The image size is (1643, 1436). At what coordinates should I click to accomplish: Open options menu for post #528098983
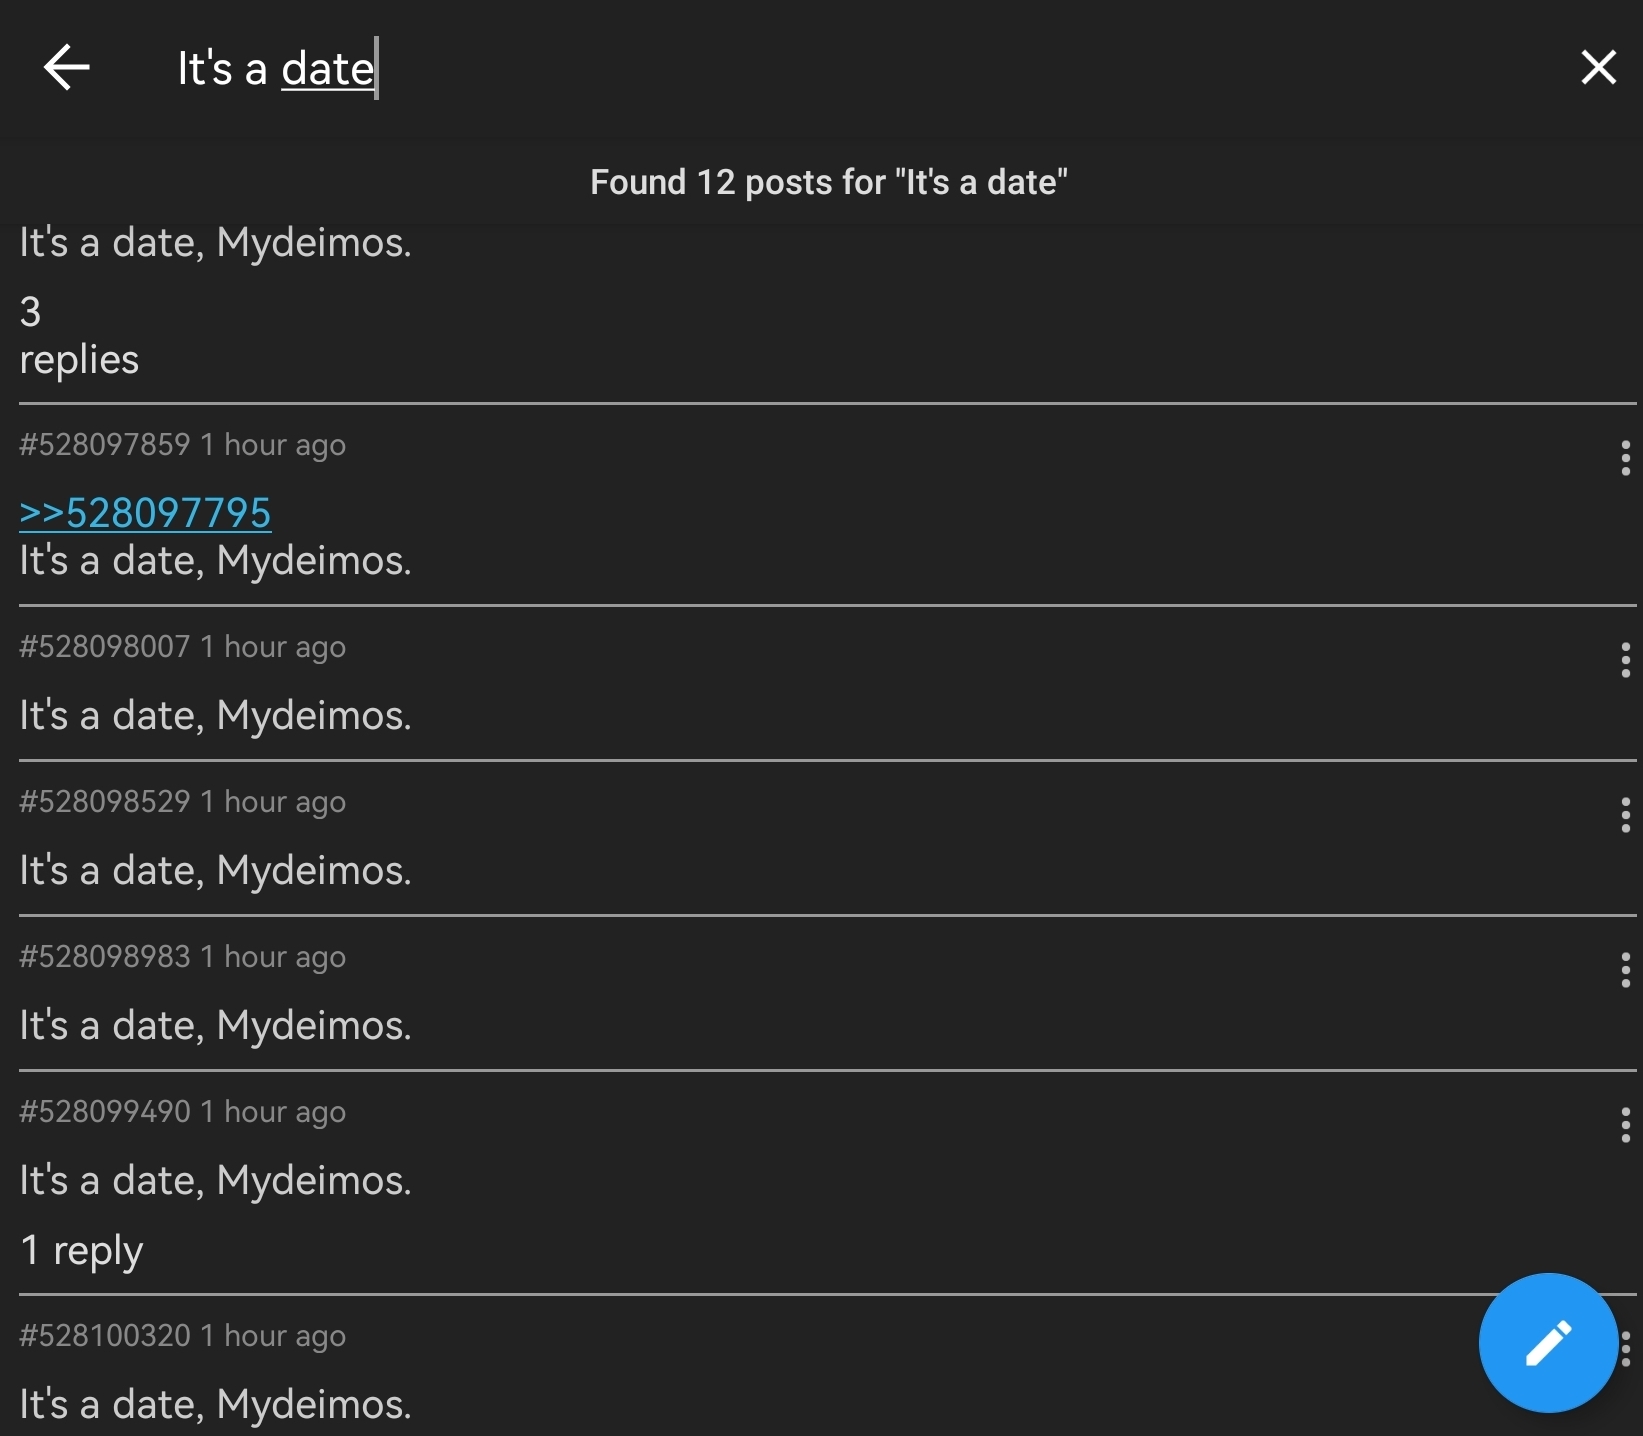(1625, 970)
